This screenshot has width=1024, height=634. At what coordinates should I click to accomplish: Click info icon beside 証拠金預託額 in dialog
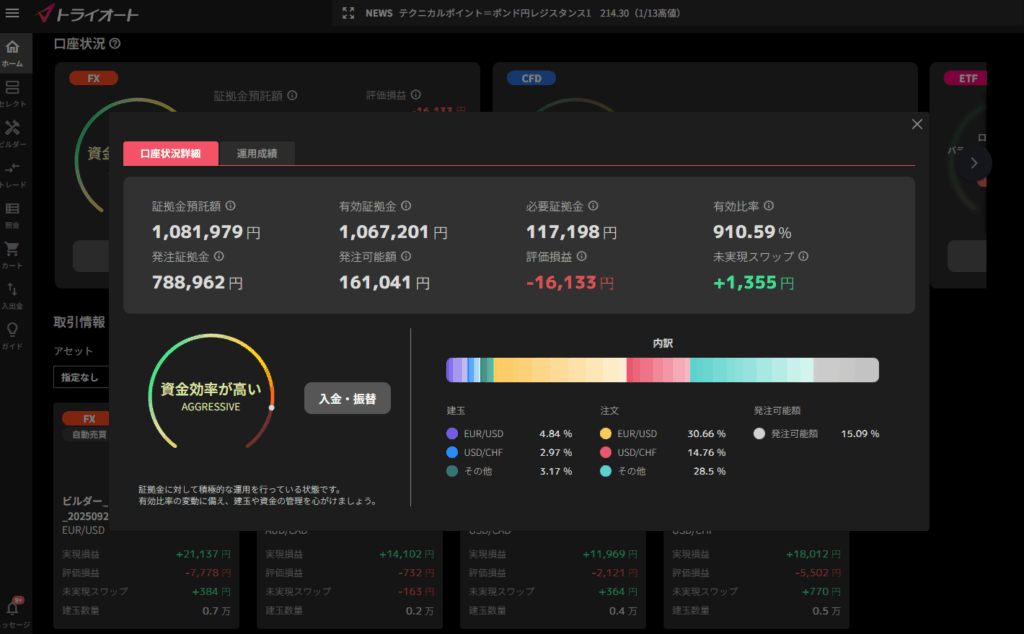[x=231, y=206]
